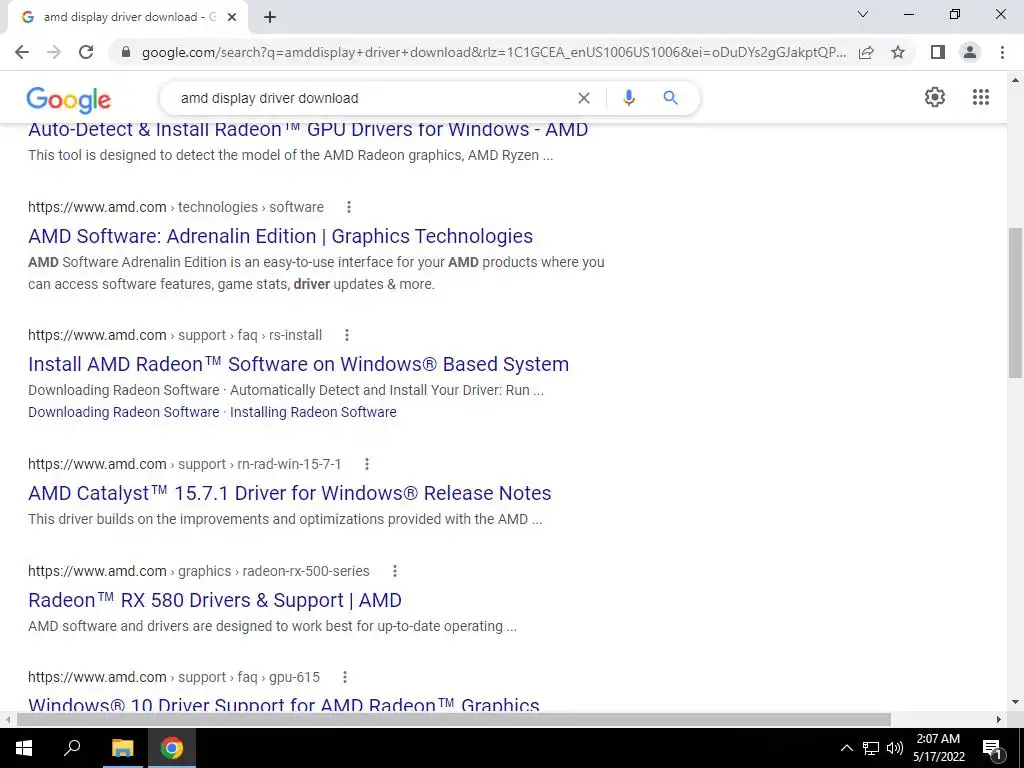
Task: Search by voice microphone icon
Action: click(628, 98)
